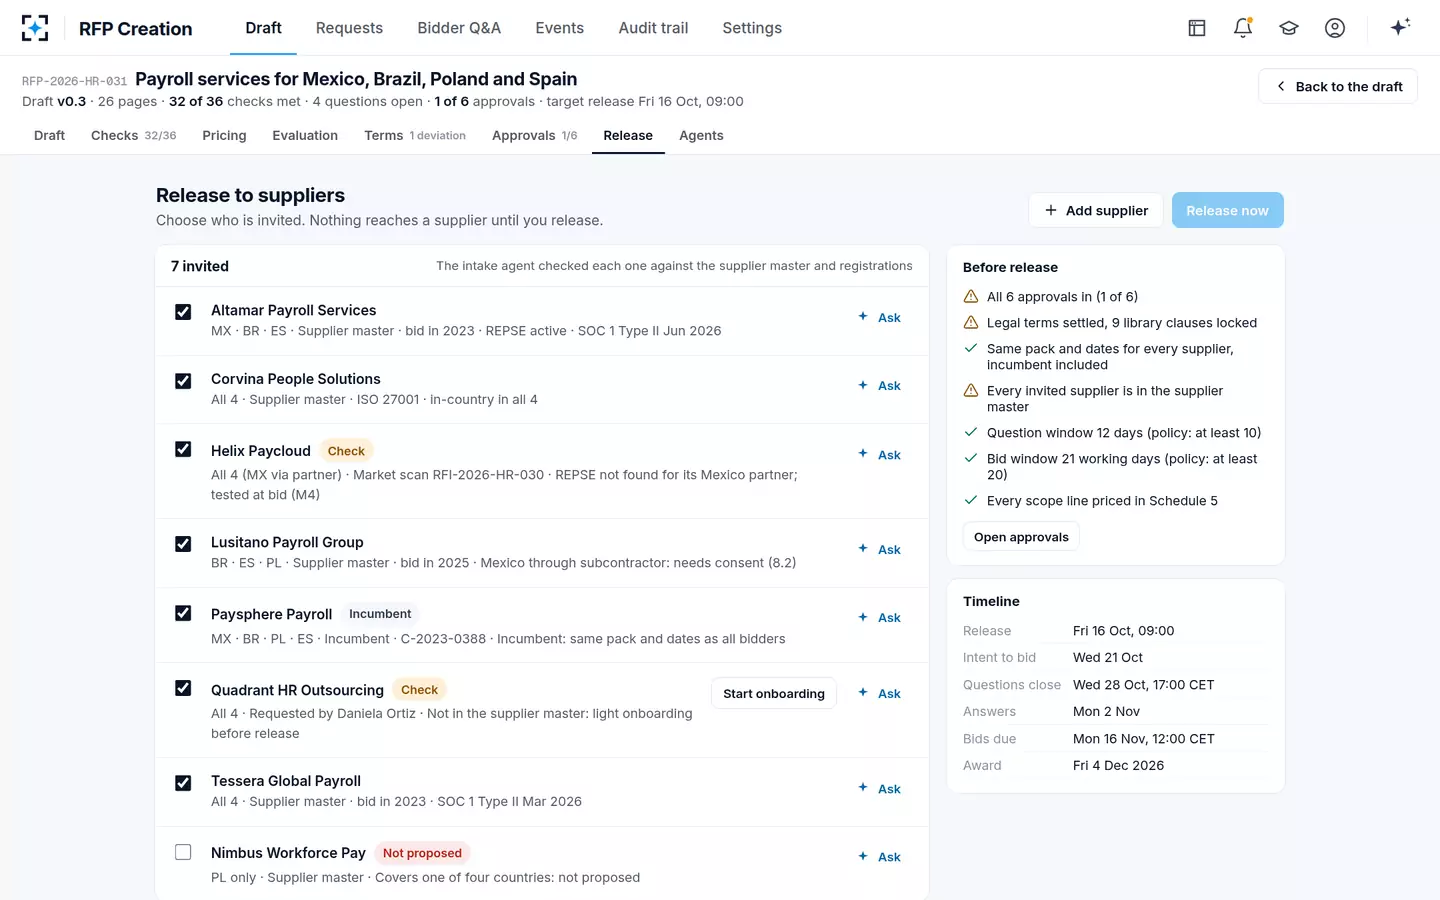The height and width of the screenshot is (900, 1440).
Task: Check Nimbus Workforce Pay checkbox
Action: click(183, 852)
